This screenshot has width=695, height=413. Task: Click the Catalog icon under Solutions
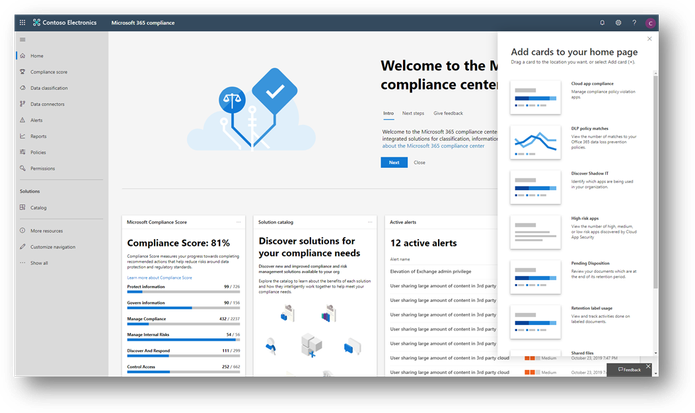(x=23, y=207)
